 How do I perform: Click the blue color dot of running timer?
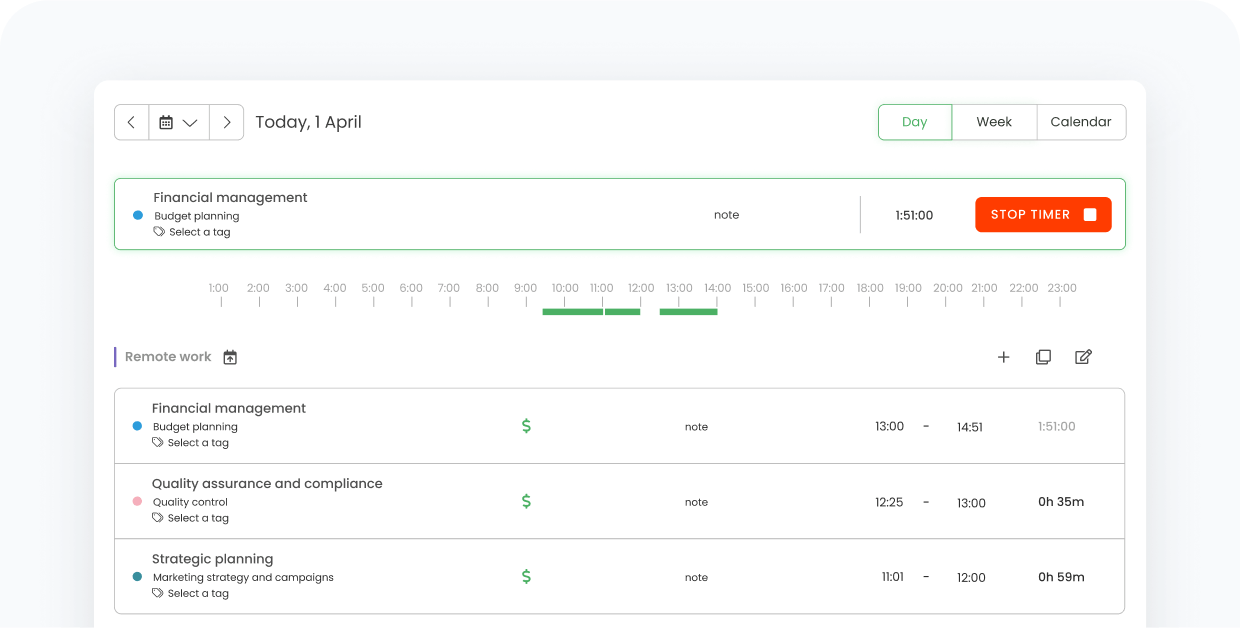tap(138, 215)
